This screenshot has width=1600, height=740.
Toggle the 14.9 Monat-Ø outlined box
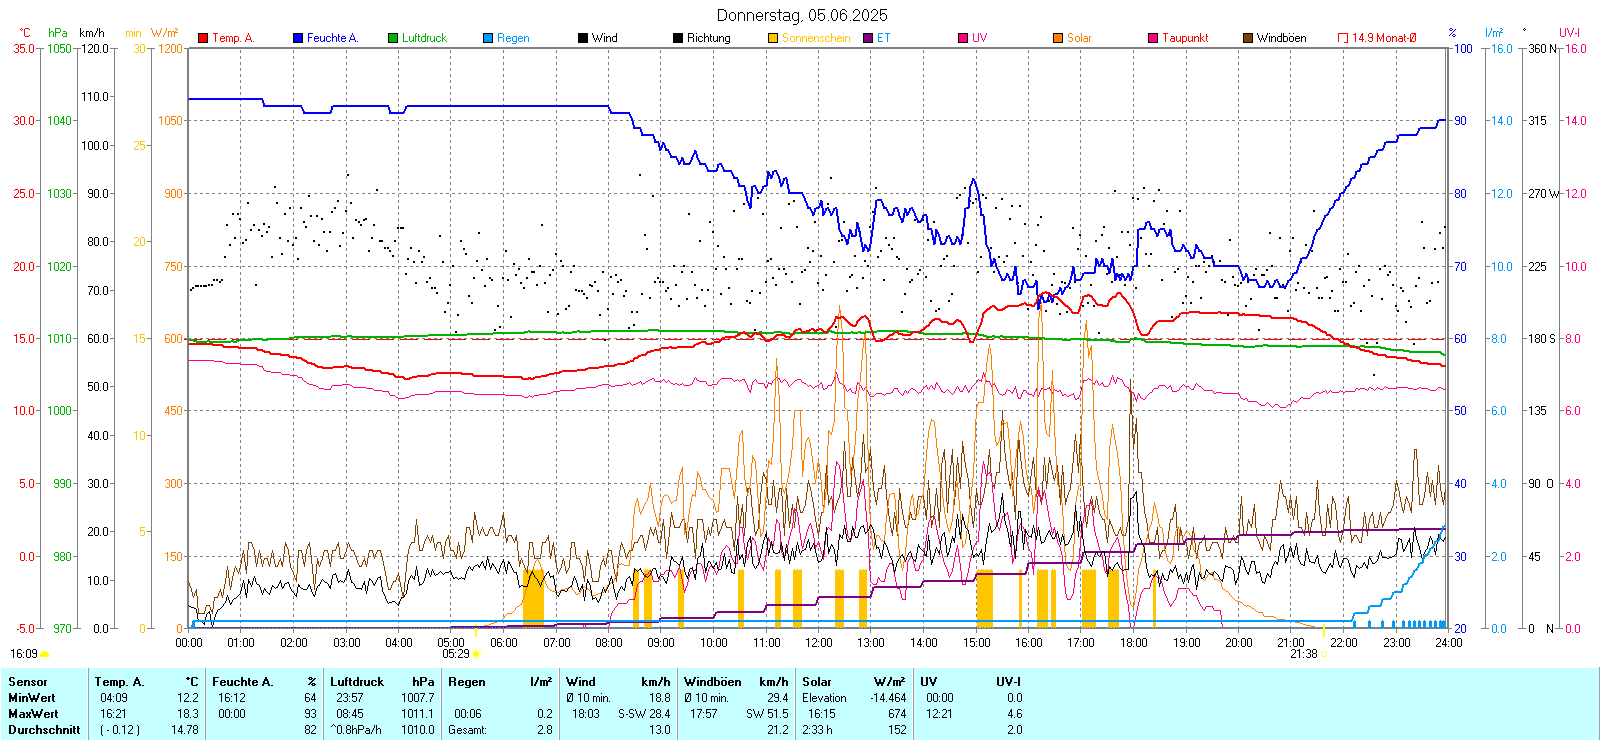click(x=1343, y=38)
